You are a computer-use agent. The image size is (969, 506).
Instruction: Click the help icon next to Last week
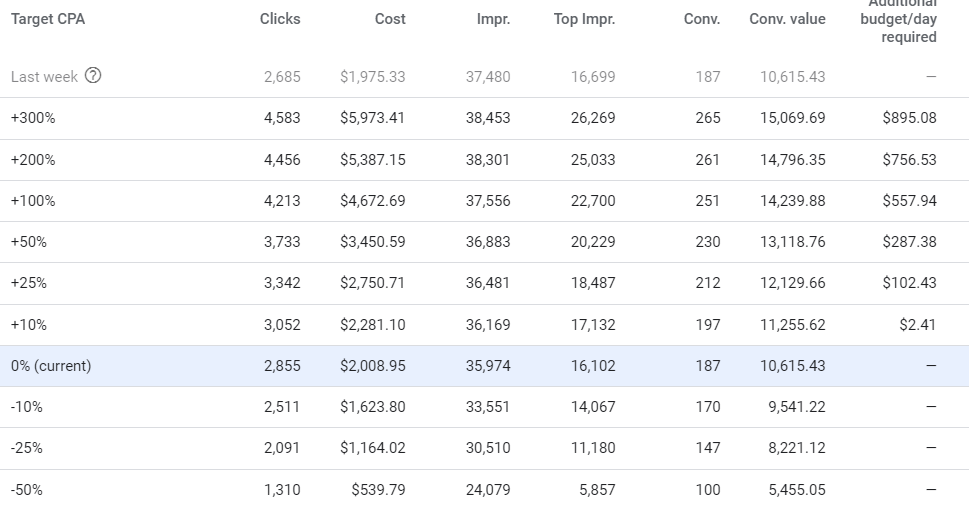tap(93, 76)
